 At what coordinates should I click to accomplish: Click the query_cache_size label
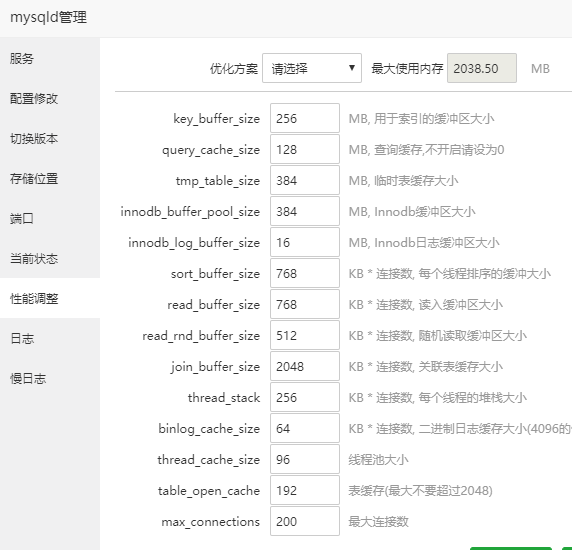[211, 150]
